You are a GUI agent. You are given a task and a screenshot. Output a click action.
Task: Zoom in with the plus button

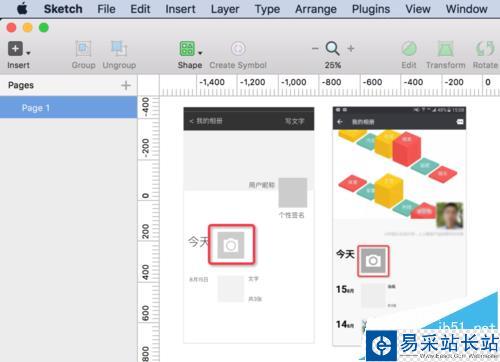point(351,49)
